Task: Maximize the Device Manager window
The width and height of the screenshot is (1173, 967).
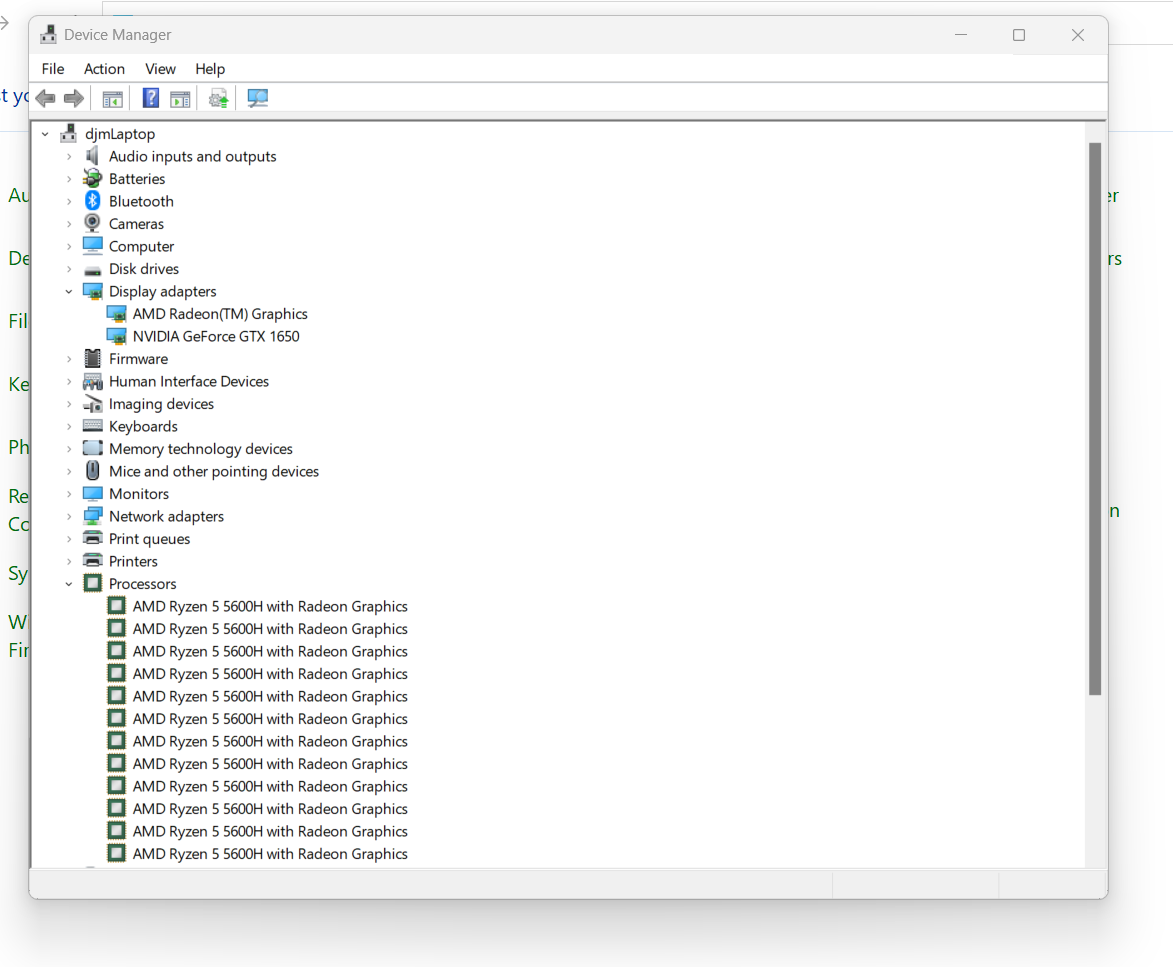Action: (1019, 34)
